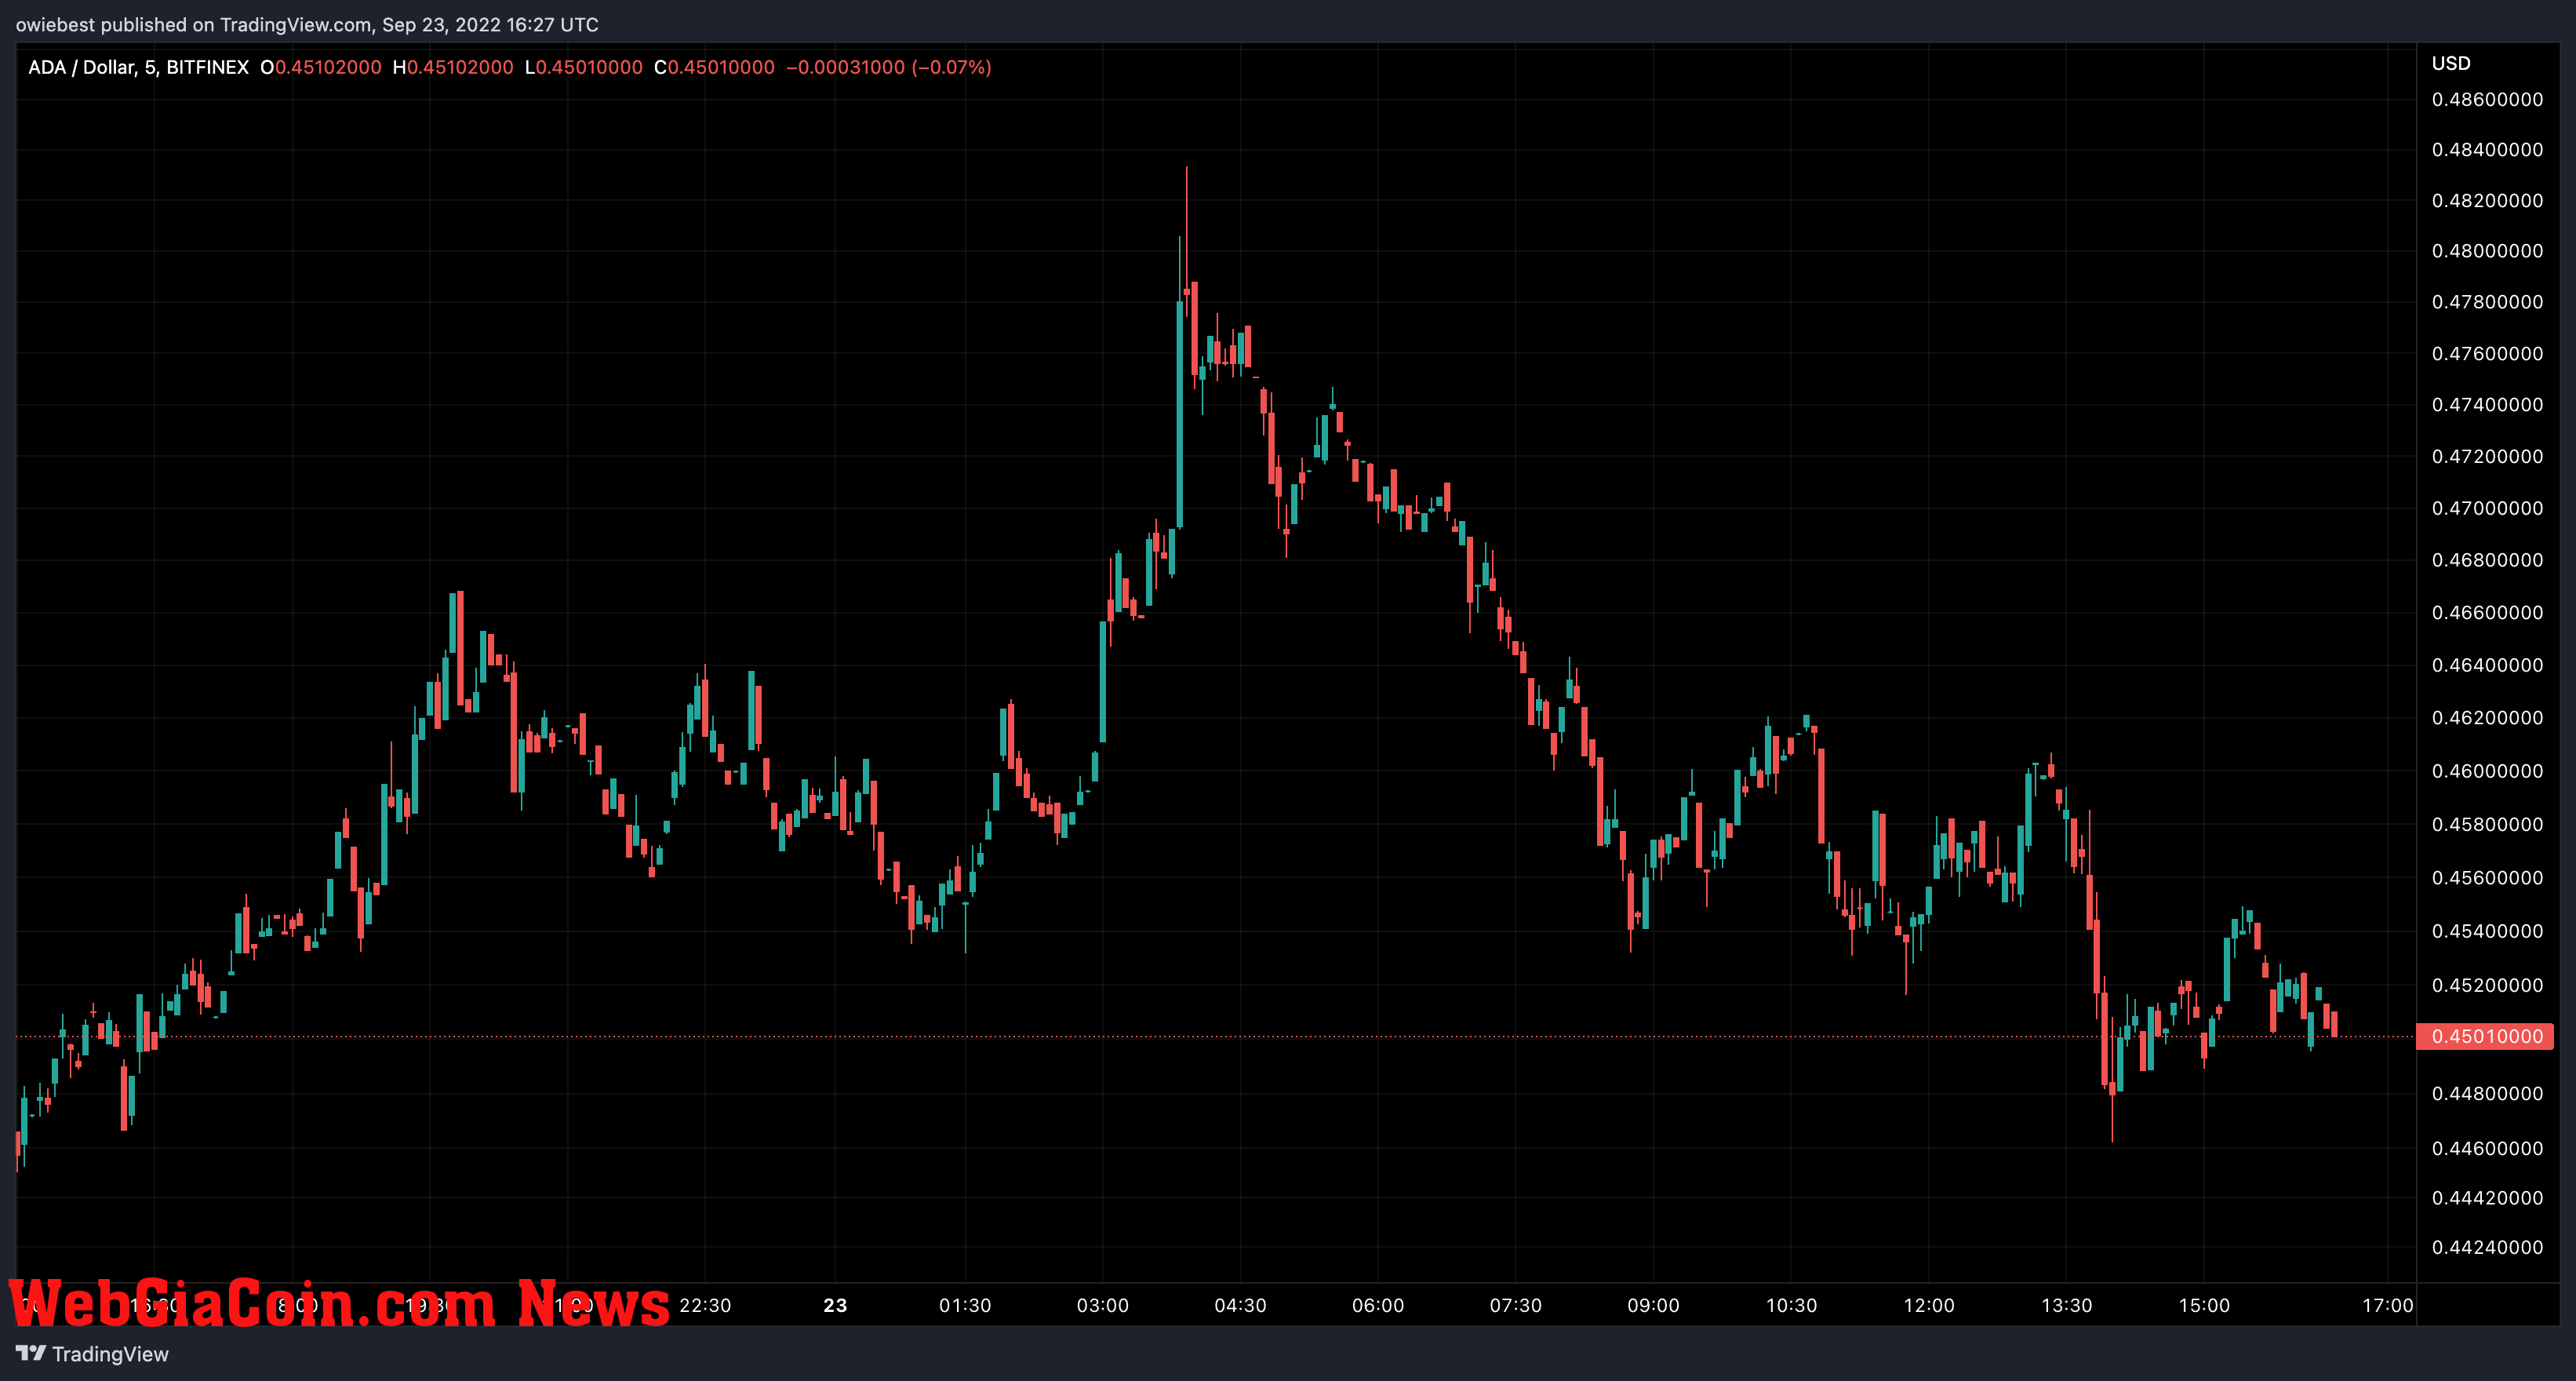Image resolution: width=2576 pixels, height=1381 pixels.
Task: Click the 0.46400000 price axis label
Action: pyautogui.click(x=2487, y=664)
